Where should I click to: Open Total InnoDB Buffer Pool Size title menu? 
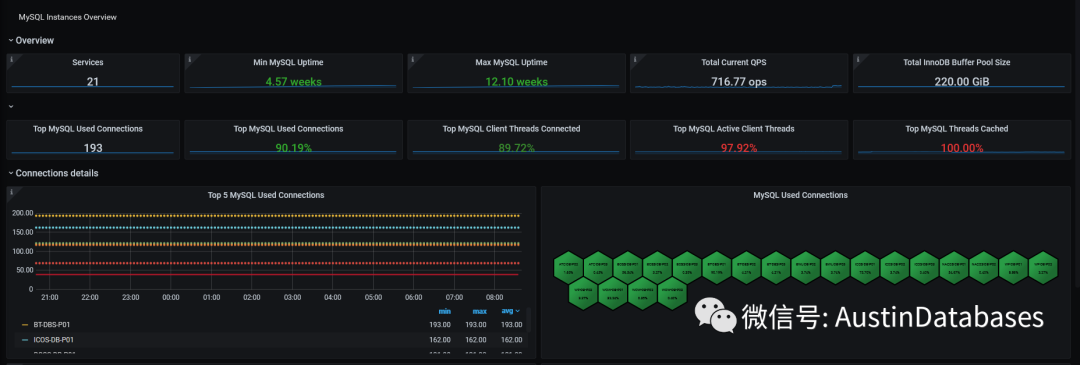point(957,62)
